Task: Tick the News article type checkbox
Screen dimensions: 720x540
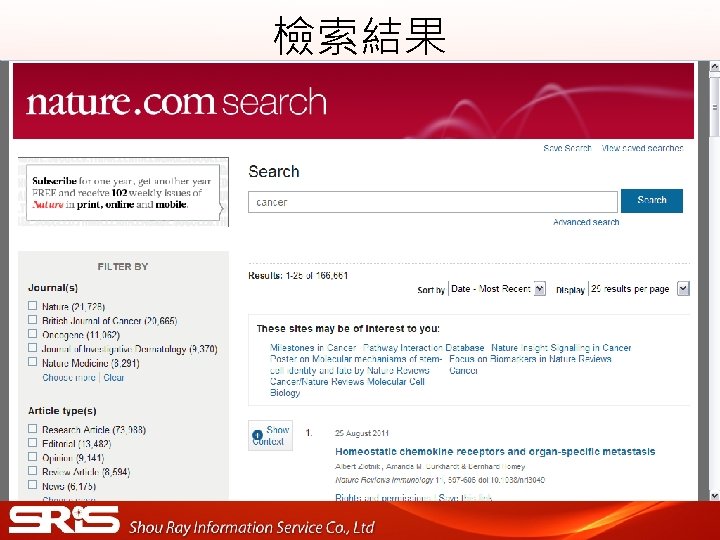Action: pyautogui.click(x=33, y=485)
